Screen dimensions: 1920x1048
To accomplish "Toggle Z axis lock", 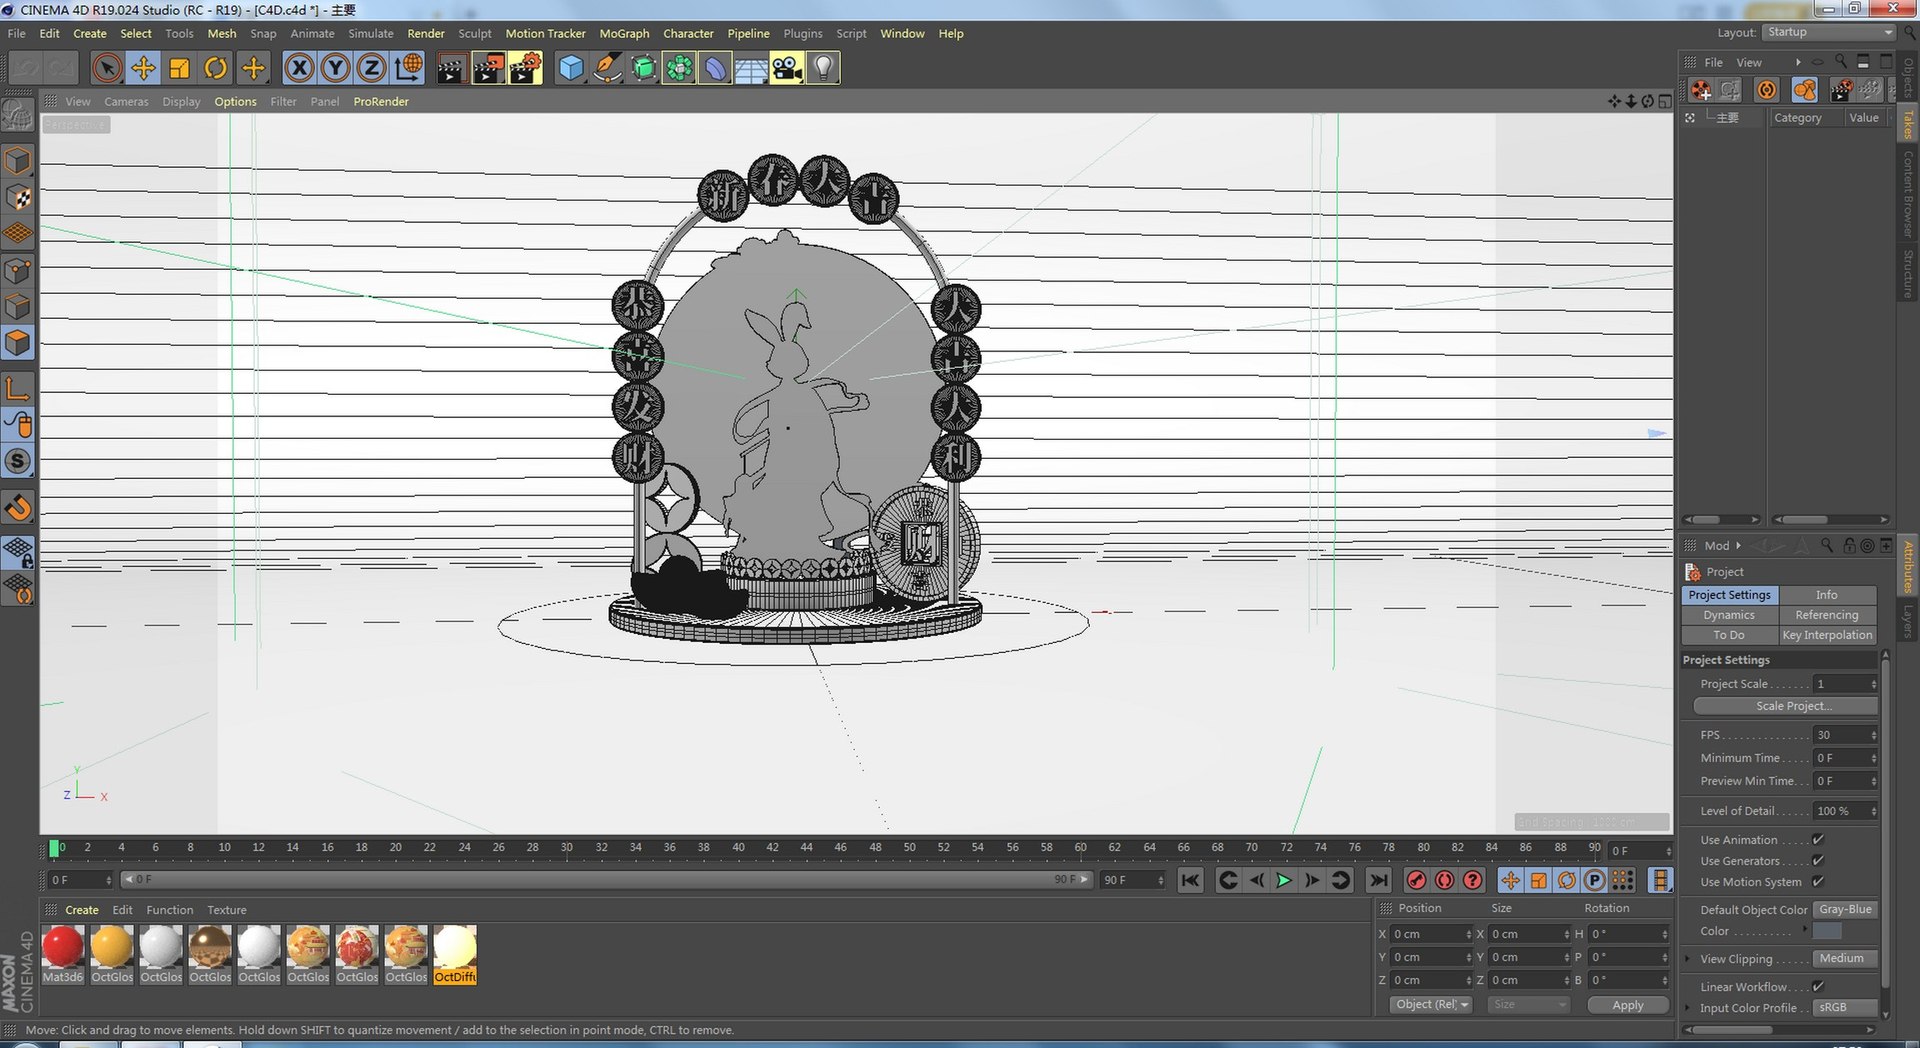I will point(371,68).
